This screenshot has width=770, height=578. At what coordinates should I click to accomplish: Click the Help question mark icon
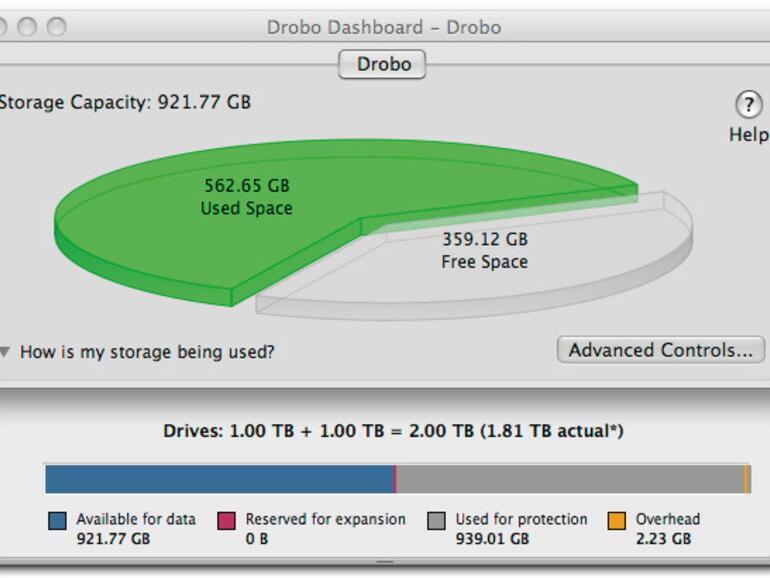point(749,104)
